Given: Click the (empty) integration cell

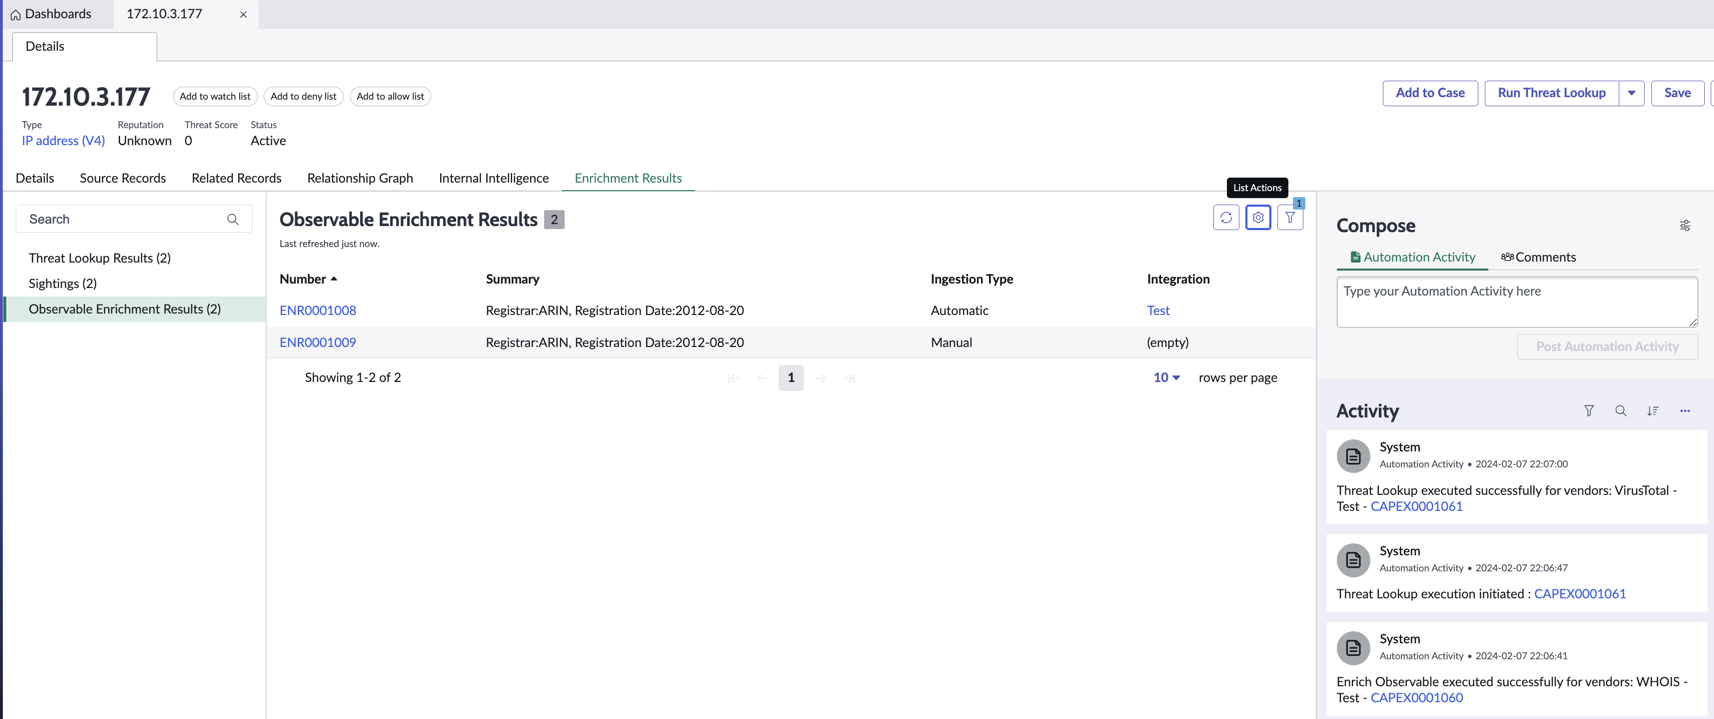Looking at the screenshot, I should click(1168, 343).
